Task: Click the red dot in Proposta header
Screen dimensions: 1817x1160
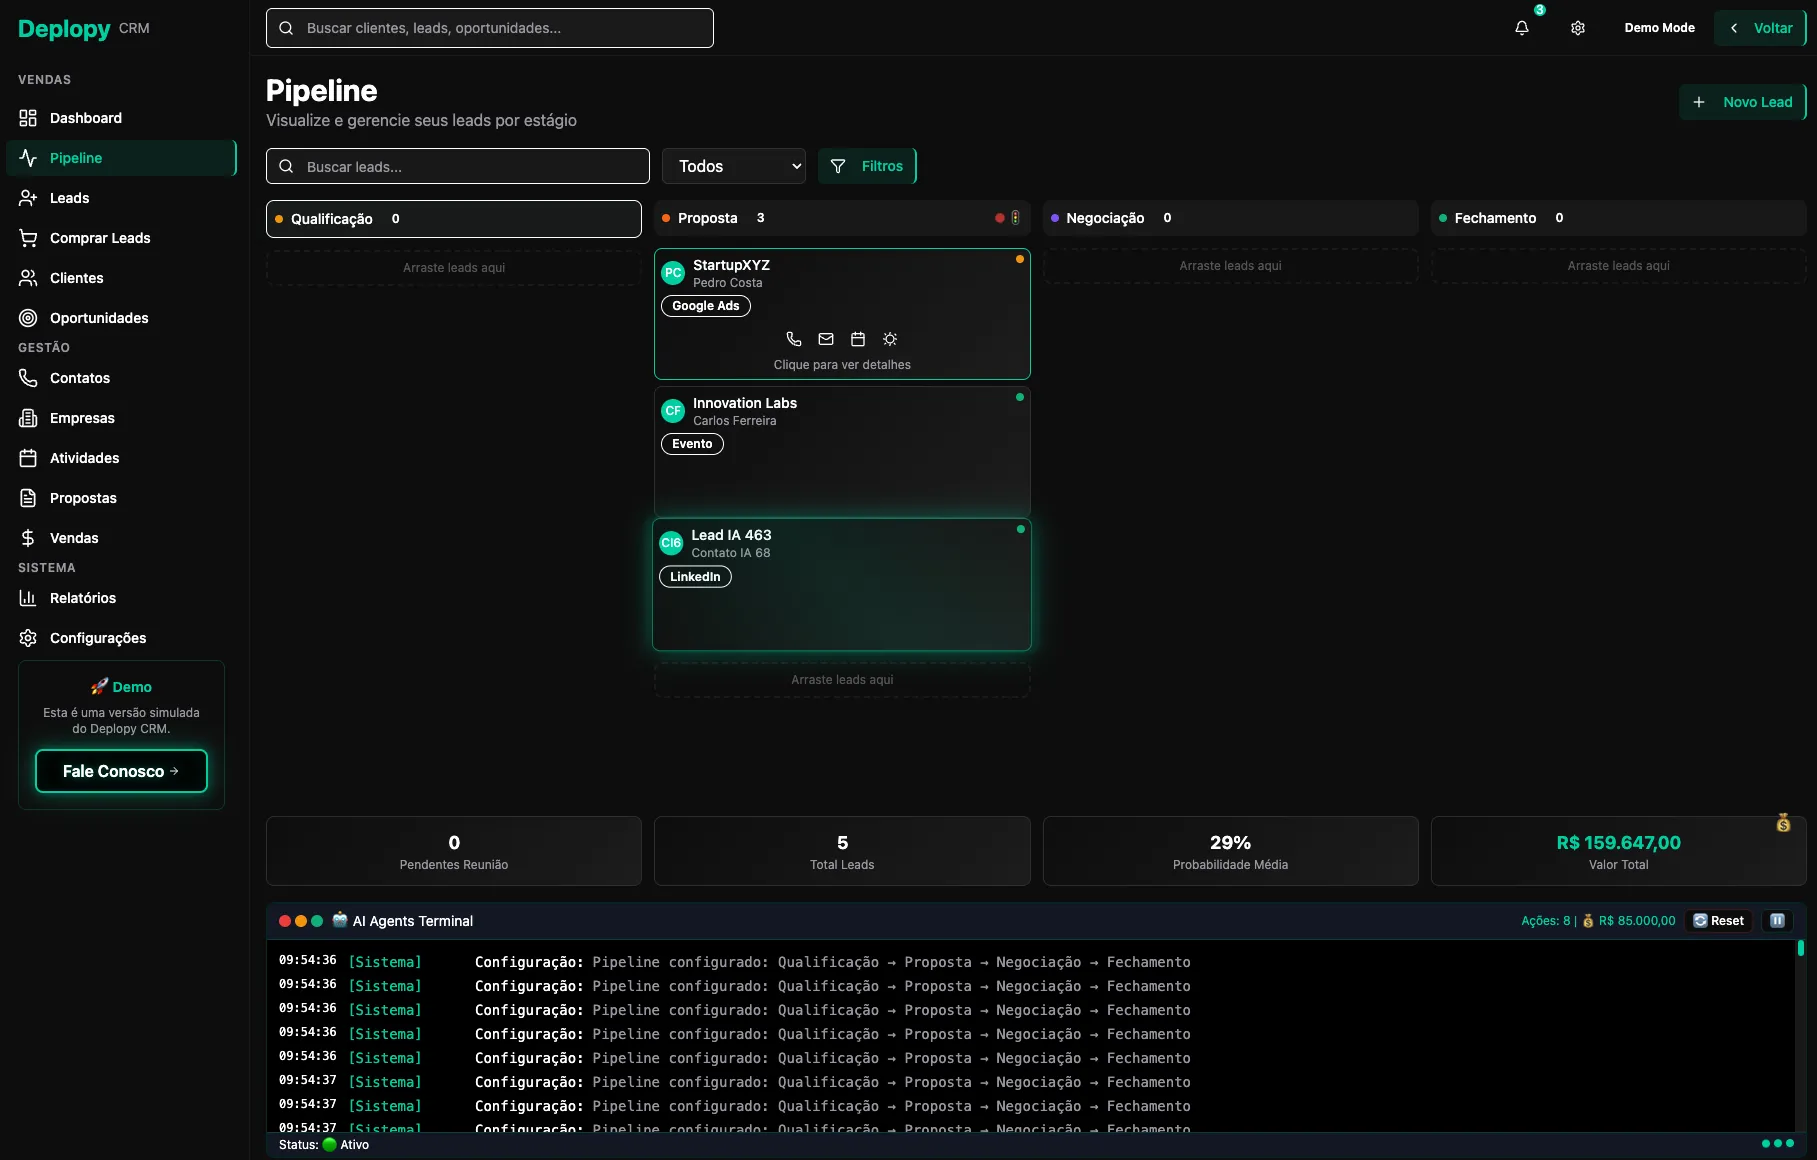Action: tap(999, 218)
